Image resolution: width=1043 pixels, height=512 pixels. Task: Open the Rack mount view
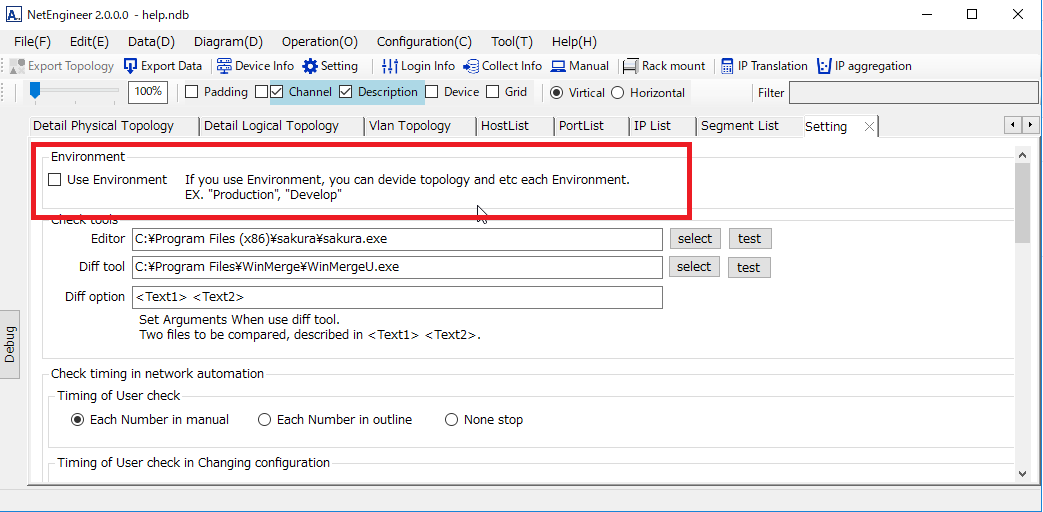[x=630, y=66]
